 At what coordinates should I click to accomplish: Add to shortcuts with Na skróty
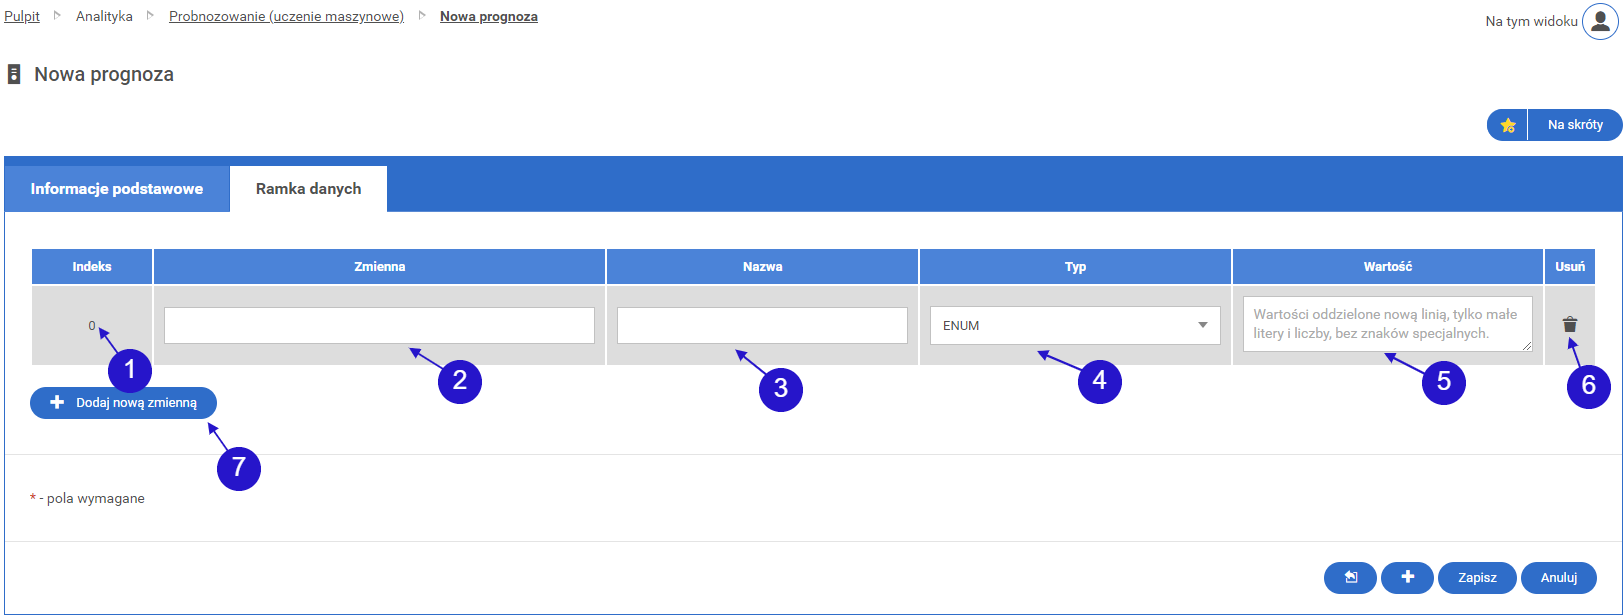pyautogui.click(x=1574, y=125)
